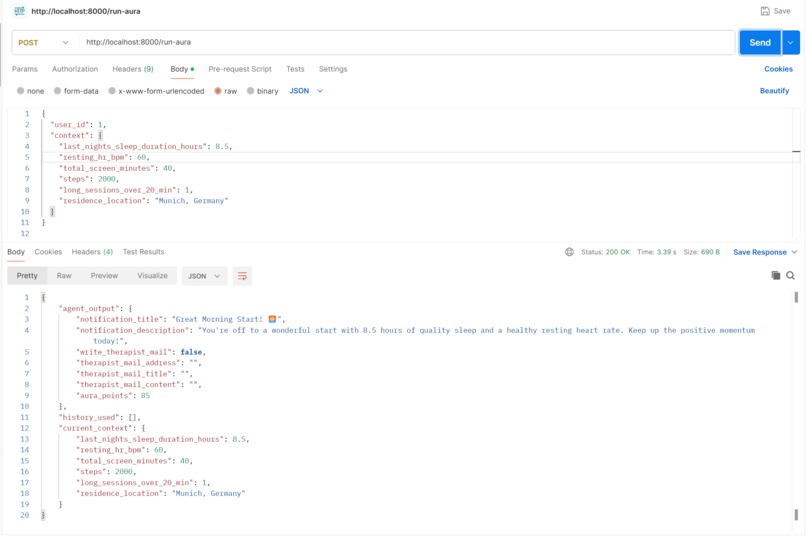The image size is (806, 538).
Task: Click the HTTP request icon beside the title
Action: 20,11
